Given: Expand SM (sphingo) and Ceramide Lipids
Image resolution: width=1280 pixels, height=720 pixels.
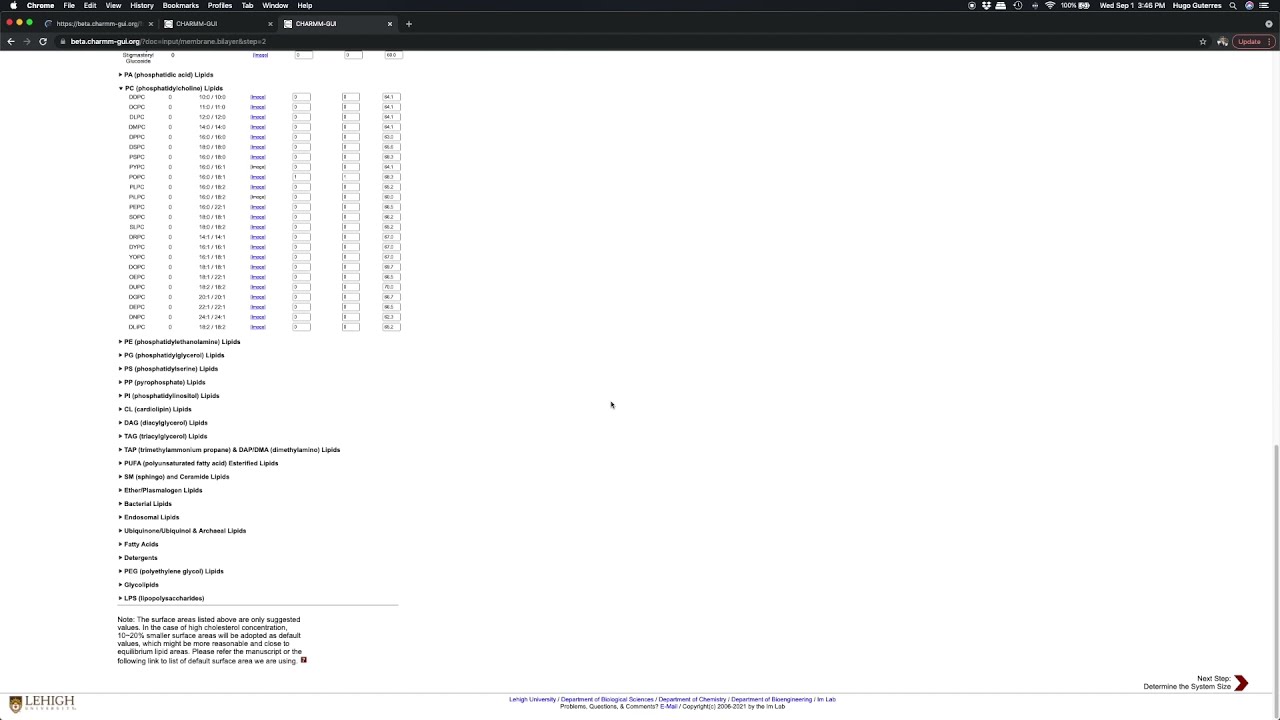Looking at the screenshot, I should click(174, 476).
